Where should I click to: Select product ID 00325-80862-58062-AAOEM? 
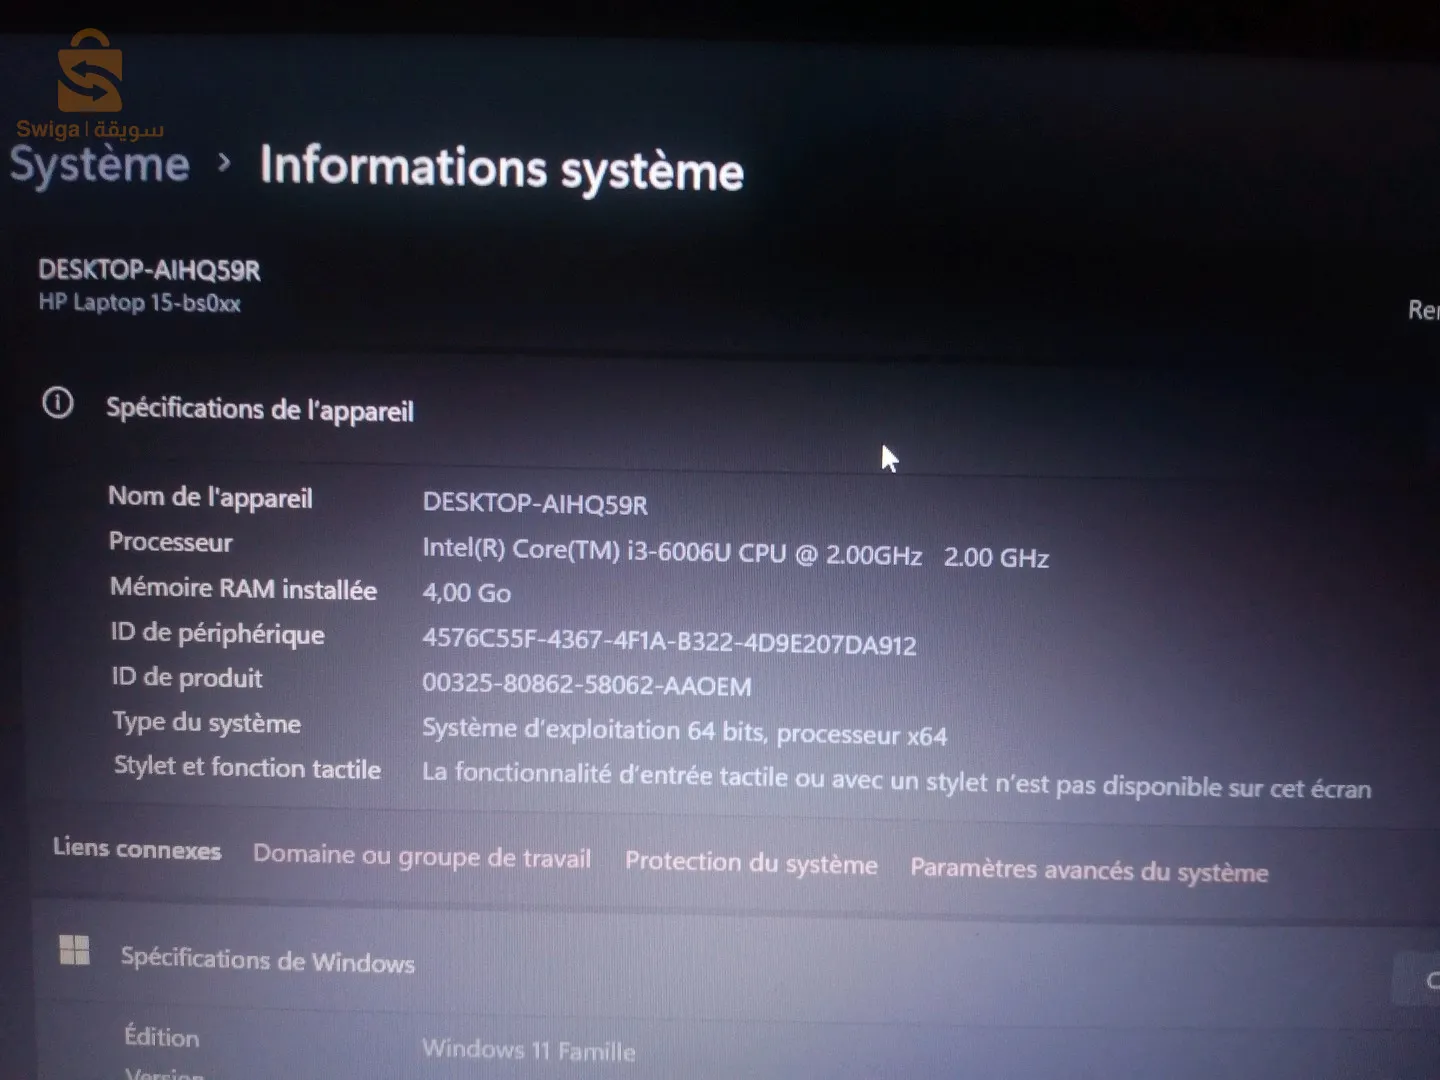(x=586, y=685)
